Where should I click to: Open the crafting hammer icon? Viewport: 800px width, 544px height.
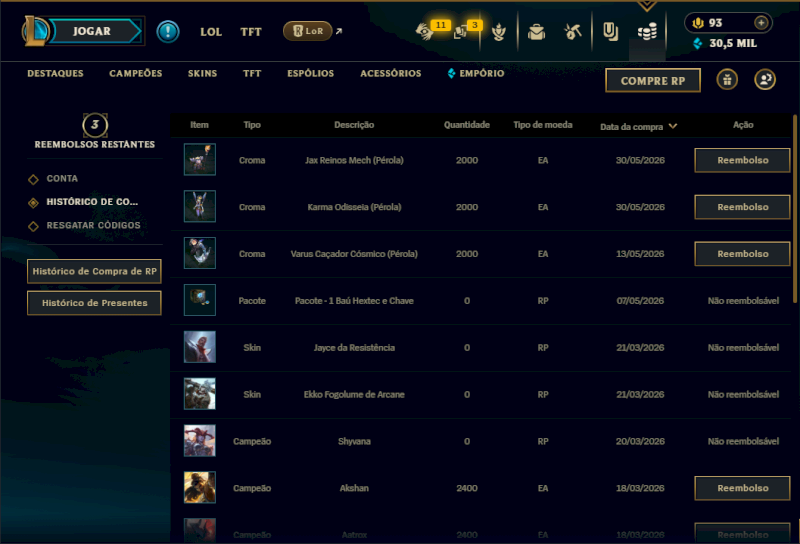tap(573, 32)
